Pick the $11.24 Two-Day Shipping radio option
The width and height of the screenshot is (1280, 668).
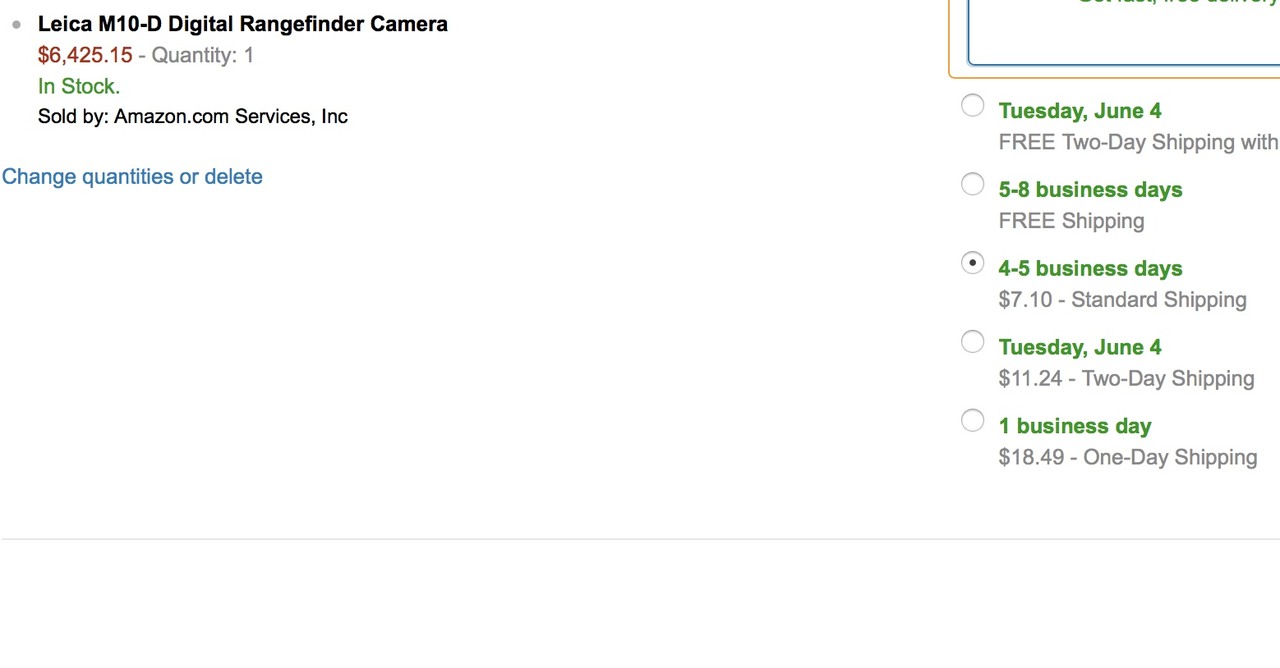point(972,342)
